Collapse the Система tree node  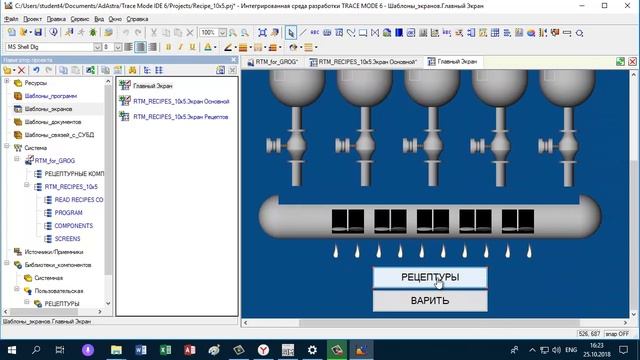coord(7,146)
